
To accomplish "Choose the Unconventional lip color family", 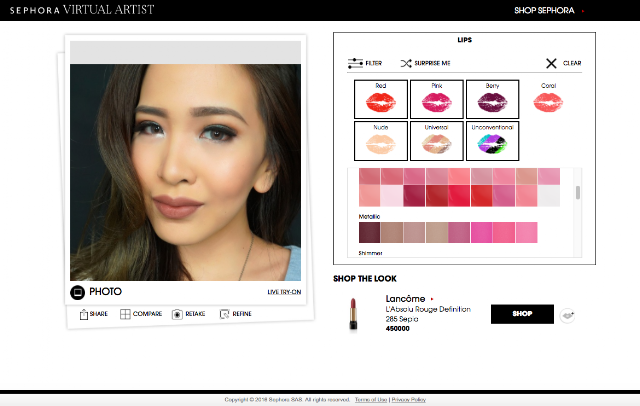I will pyautogui.click(x=493, y=141).
